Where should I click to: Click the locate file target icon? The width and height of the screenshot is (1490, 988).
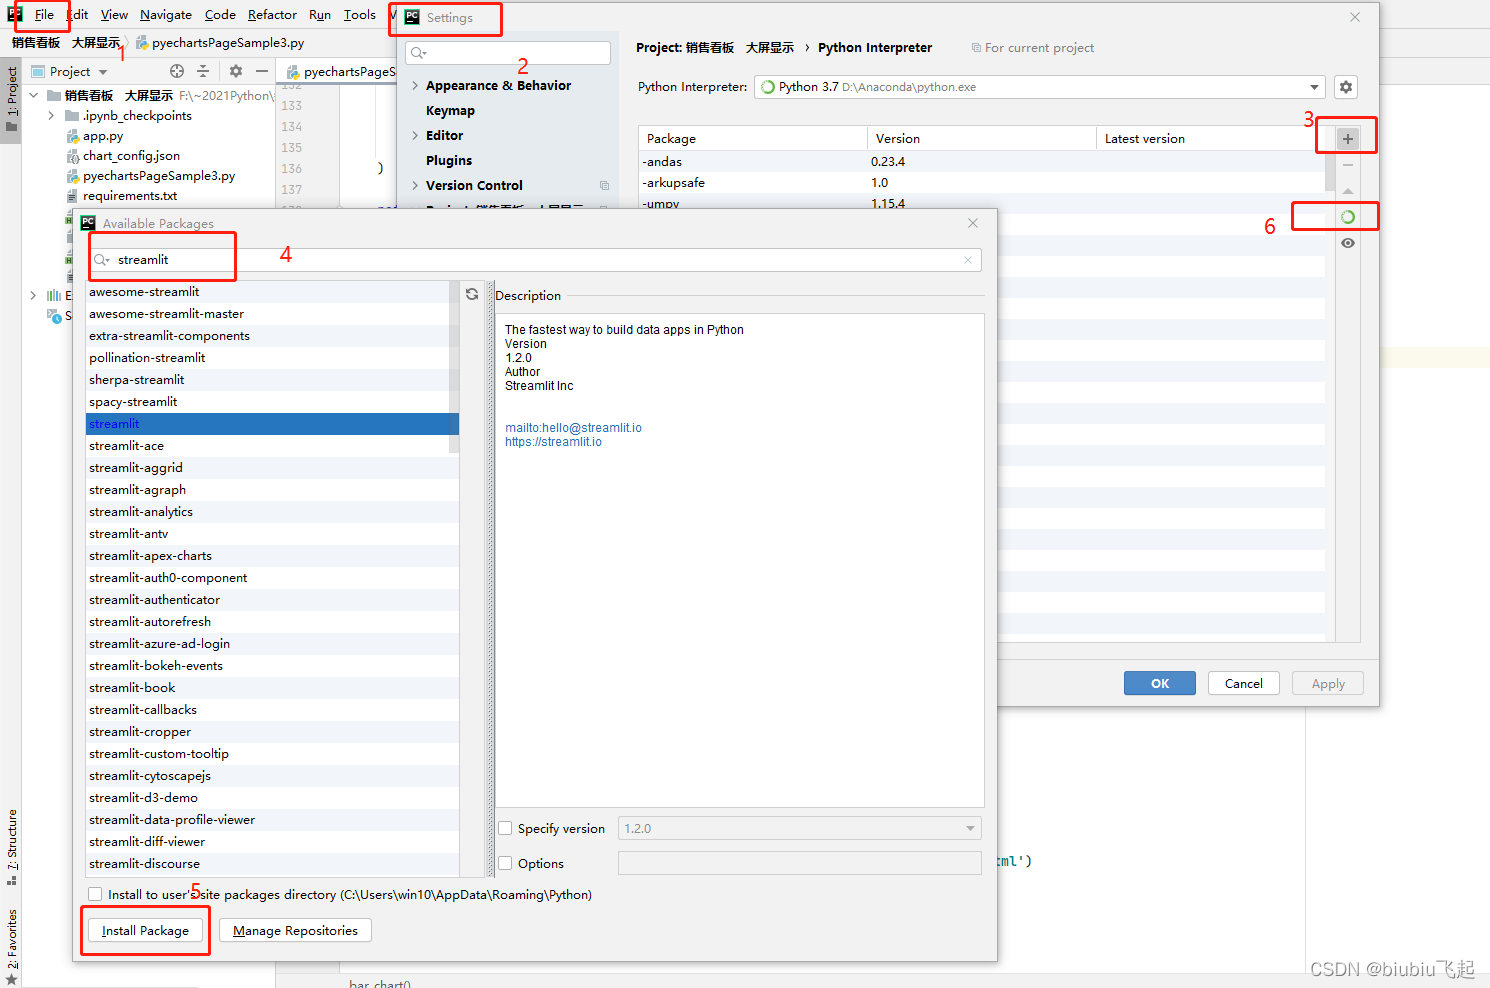177,71
